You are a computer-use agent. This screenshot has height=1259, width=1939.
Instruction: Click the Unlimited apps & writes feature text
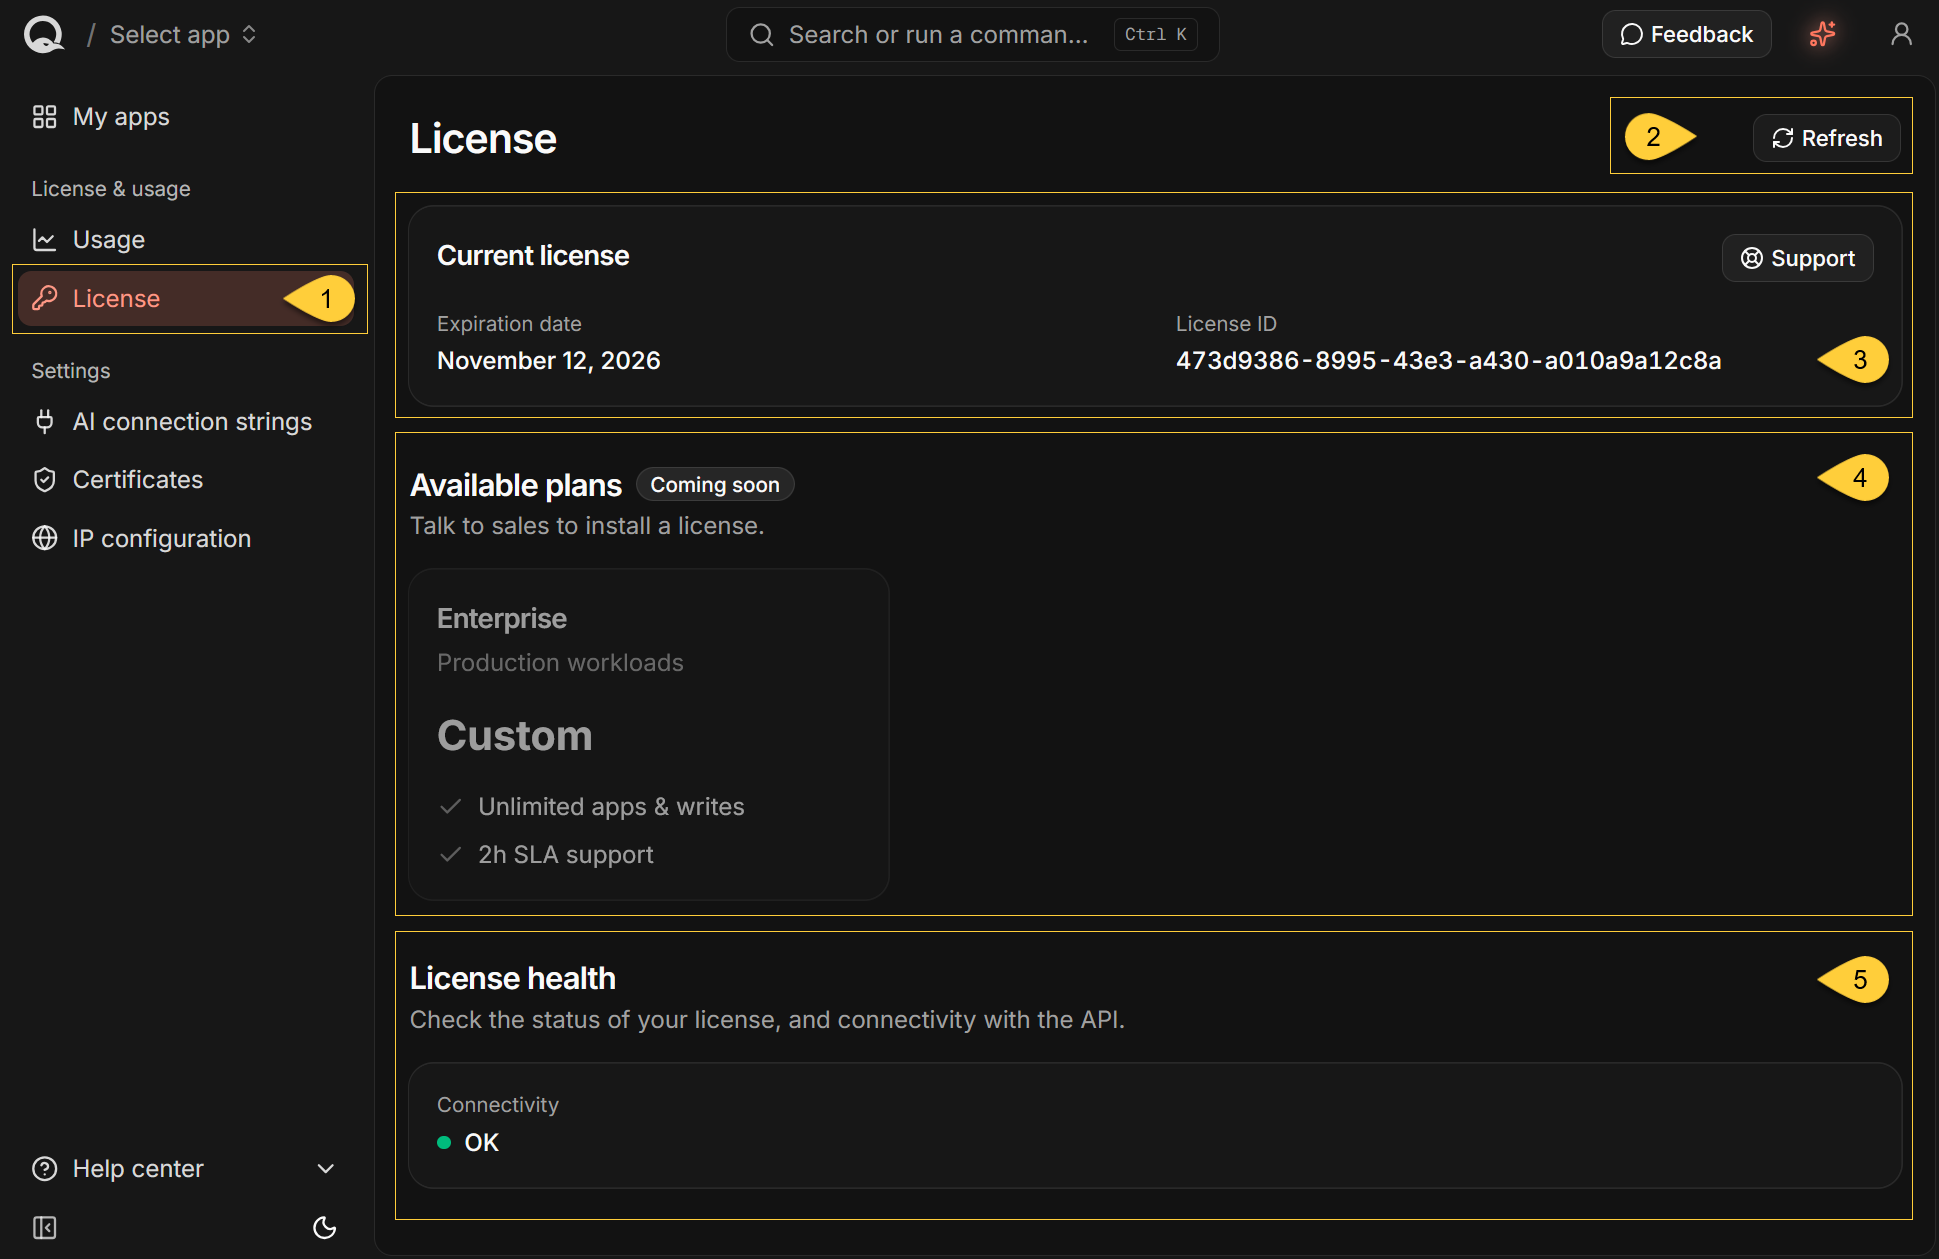coord(611,807)
